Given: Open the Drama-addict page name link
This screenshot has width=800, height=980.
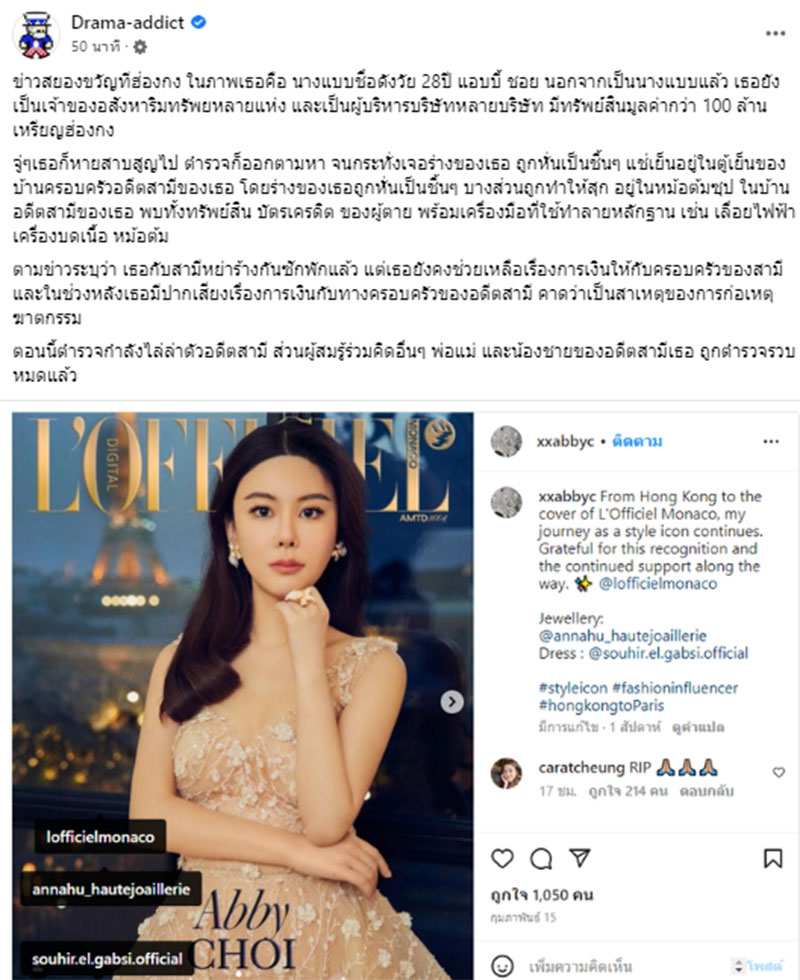Looking at the screenshot, I should (128, 22).
